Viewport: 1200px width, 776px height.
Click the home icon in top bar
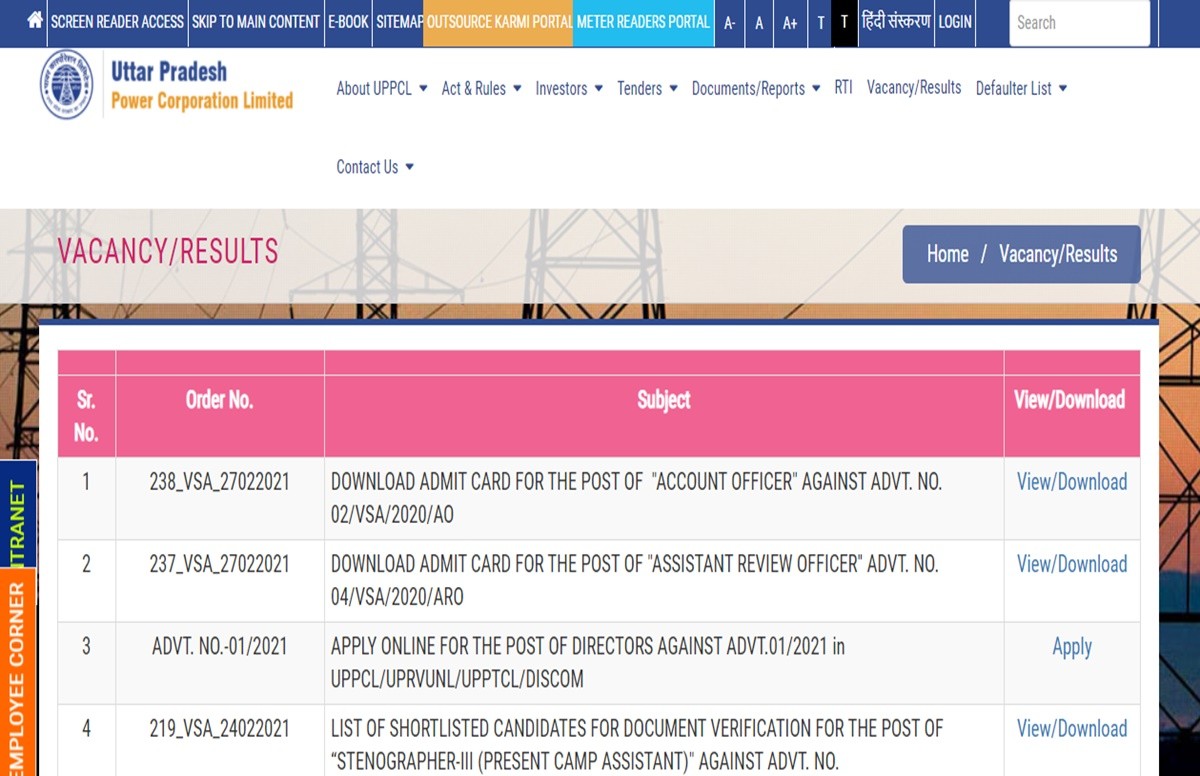(x=35, y=21)
